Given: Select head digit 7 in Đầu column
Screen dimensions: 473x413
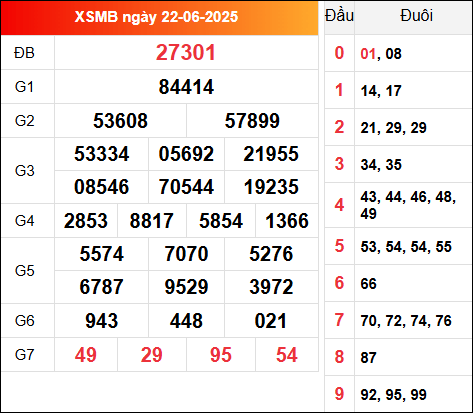Looking at the screenshot, I should pyautogui.click(x=339, y=320).
